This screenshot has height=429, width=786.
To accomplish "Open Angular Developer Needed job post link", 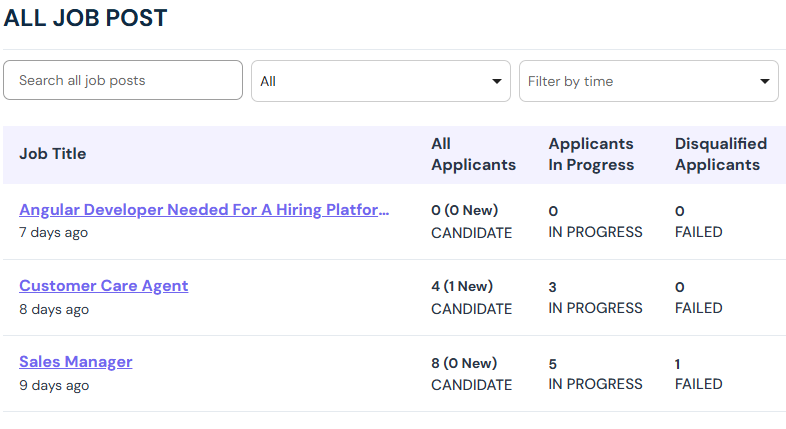I will point(204,209).
